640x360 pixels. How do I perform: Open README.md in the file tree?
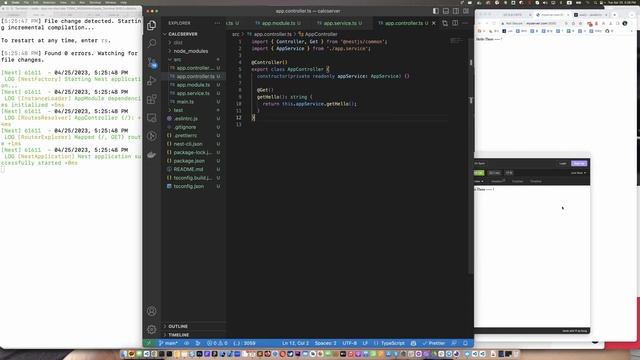point(188,169)
